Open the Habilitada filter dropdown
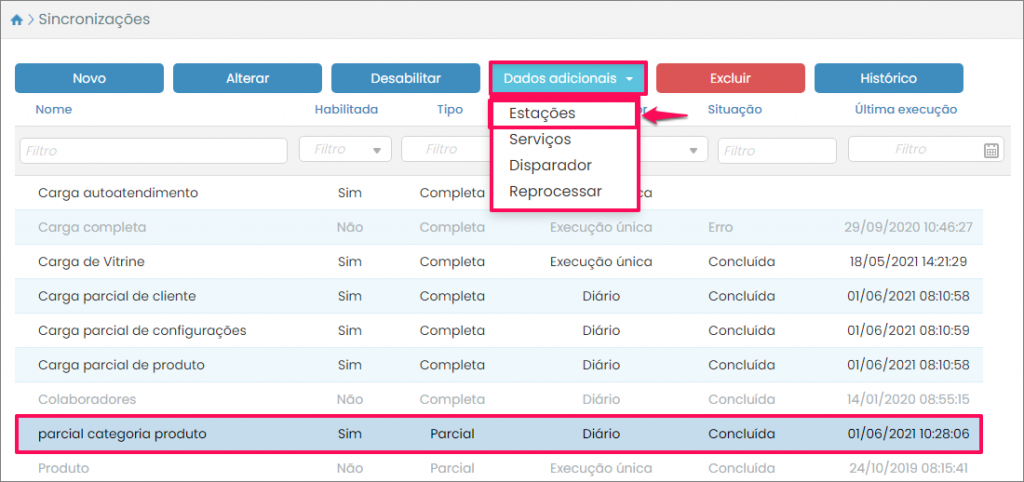The width and height of the screenshot is (1024, 482). pos(345,150)
